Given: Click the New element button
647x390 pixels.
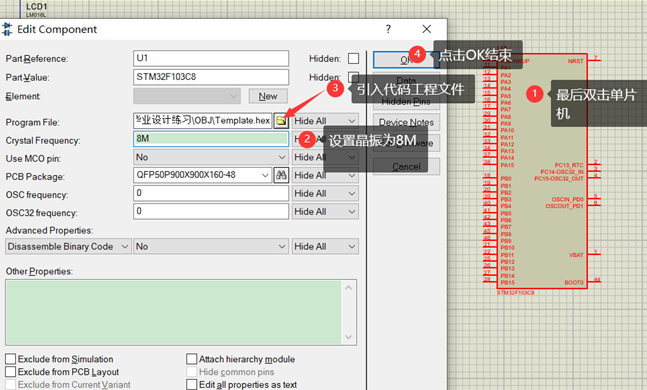Looking at the screenshot, I should tap(268, 96).
